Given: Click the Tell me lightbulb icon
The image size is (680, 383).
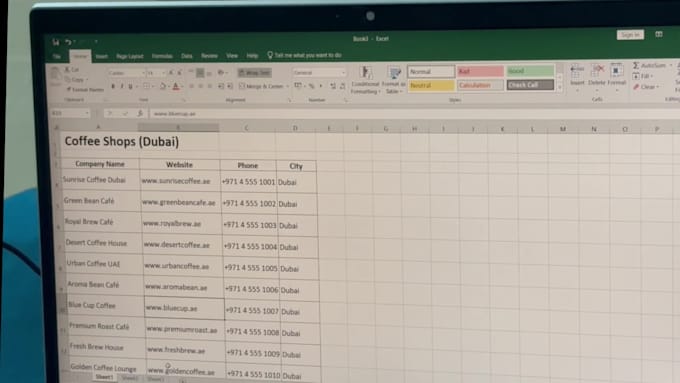Looking at the screenshot, I should click(x=270, y=55).
